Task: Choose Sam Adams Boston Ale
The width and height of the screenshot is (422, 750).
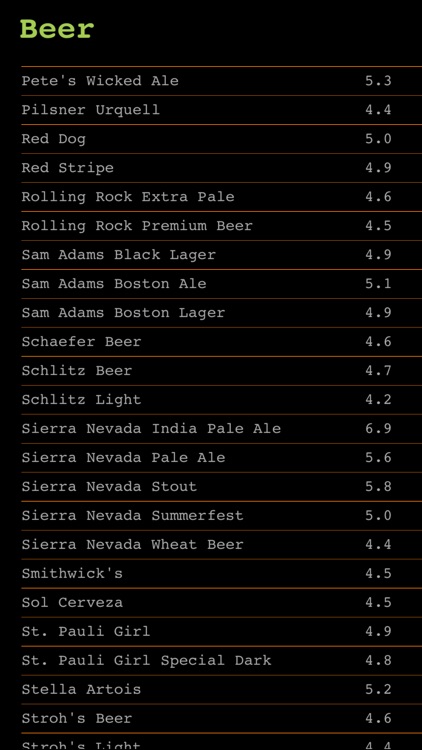Action: (222, 284)
